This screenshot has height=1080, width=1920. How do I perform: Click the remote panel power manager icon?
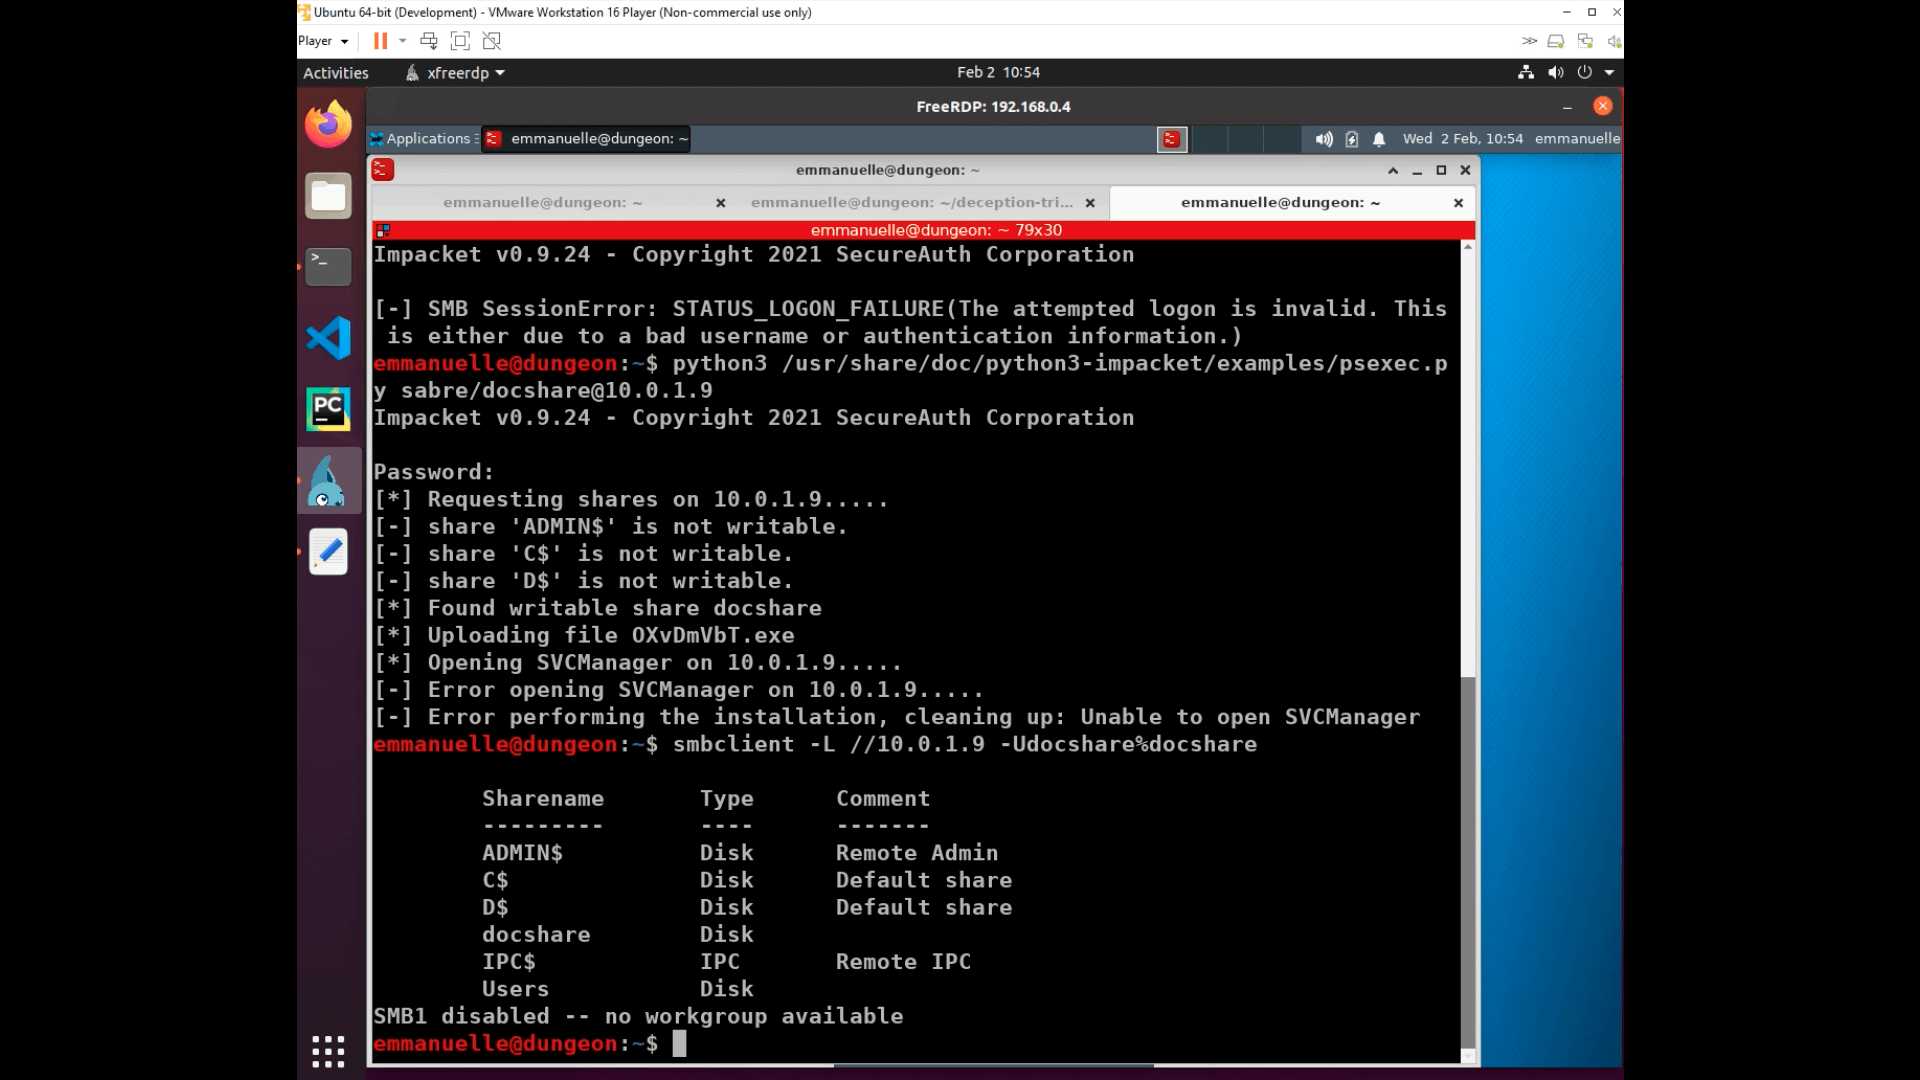(1352, 139)
